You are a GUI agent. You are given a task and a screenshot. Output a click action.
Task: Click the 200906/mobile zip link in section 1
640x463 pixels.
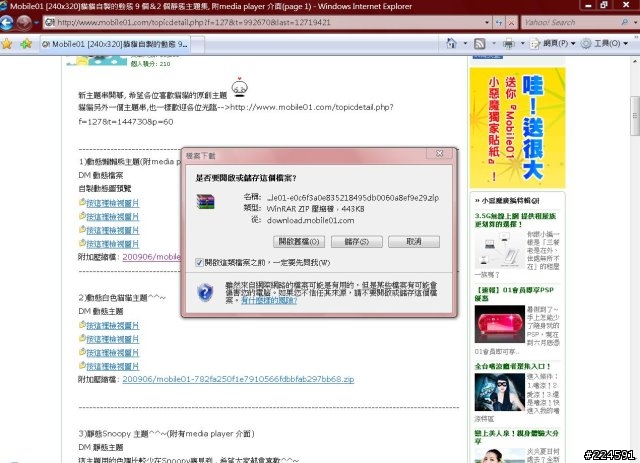tap(151, 257)
